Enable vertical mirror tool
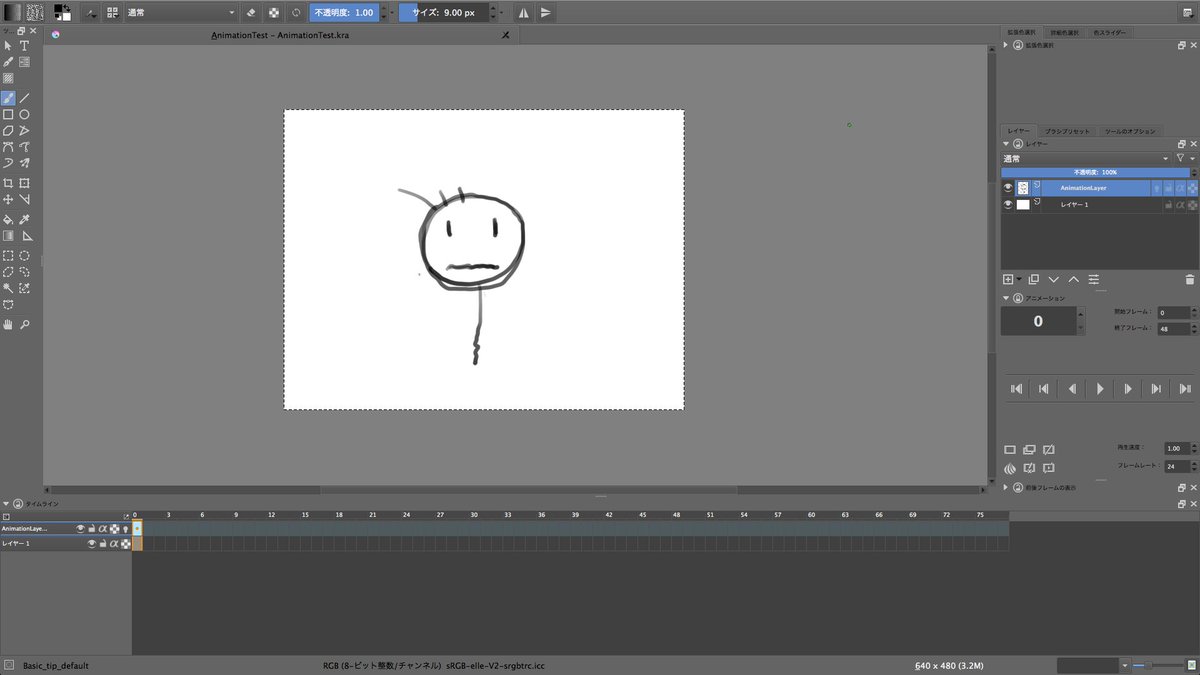Screen dimensions: 1200x675 click(x=546, y=13)
